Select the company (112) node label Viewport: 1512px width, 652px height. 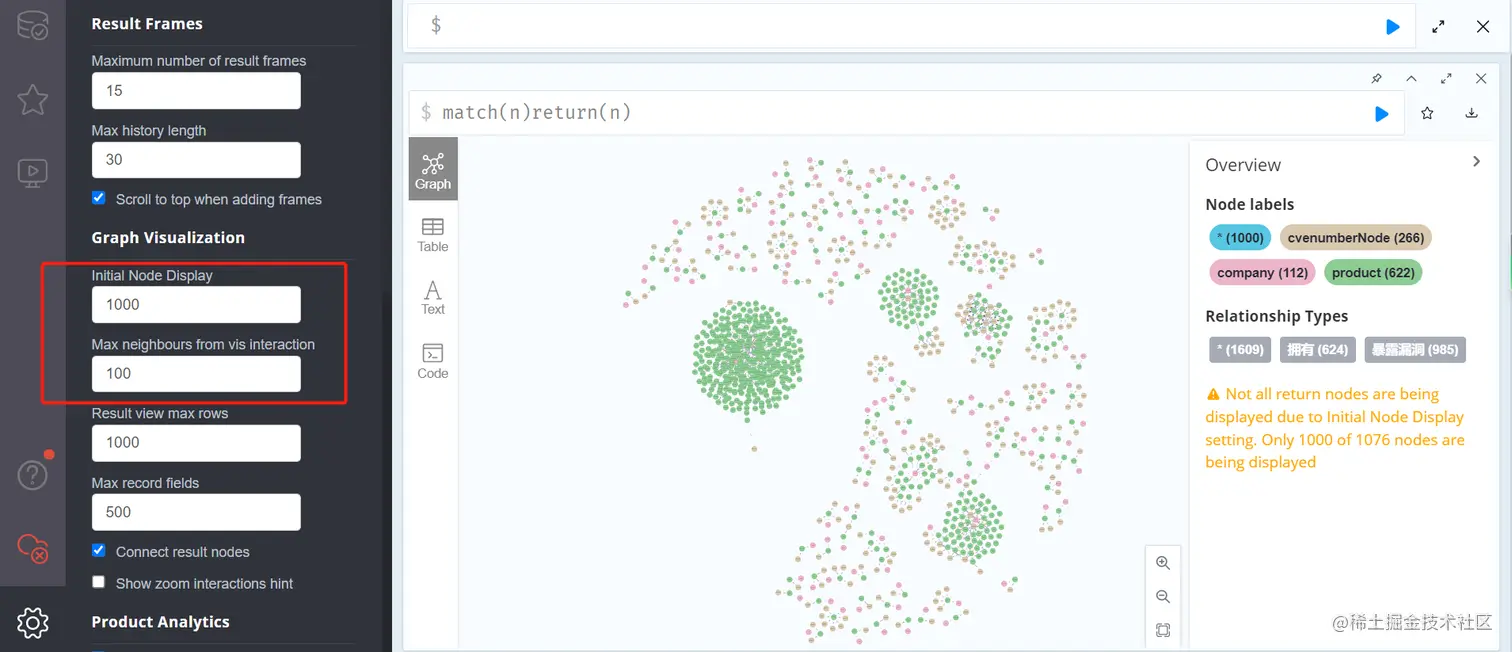tap(1262, 273)
